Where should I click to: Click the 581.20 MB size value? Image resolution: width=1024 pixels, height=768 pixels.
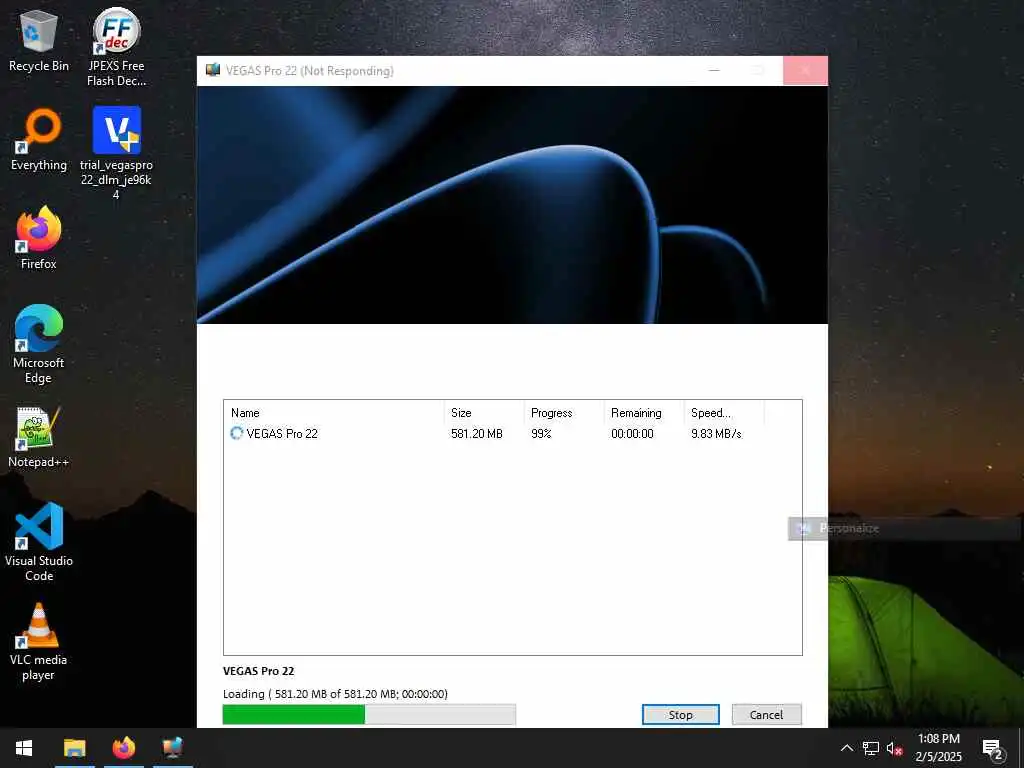coord(477,434)
